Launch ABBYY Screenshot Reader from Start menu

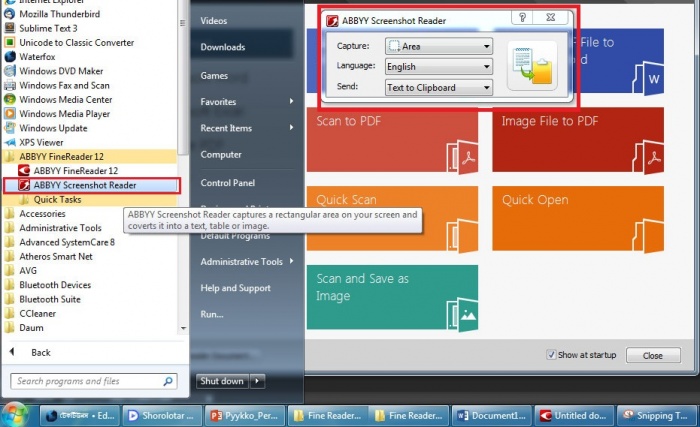click(91, 185)
